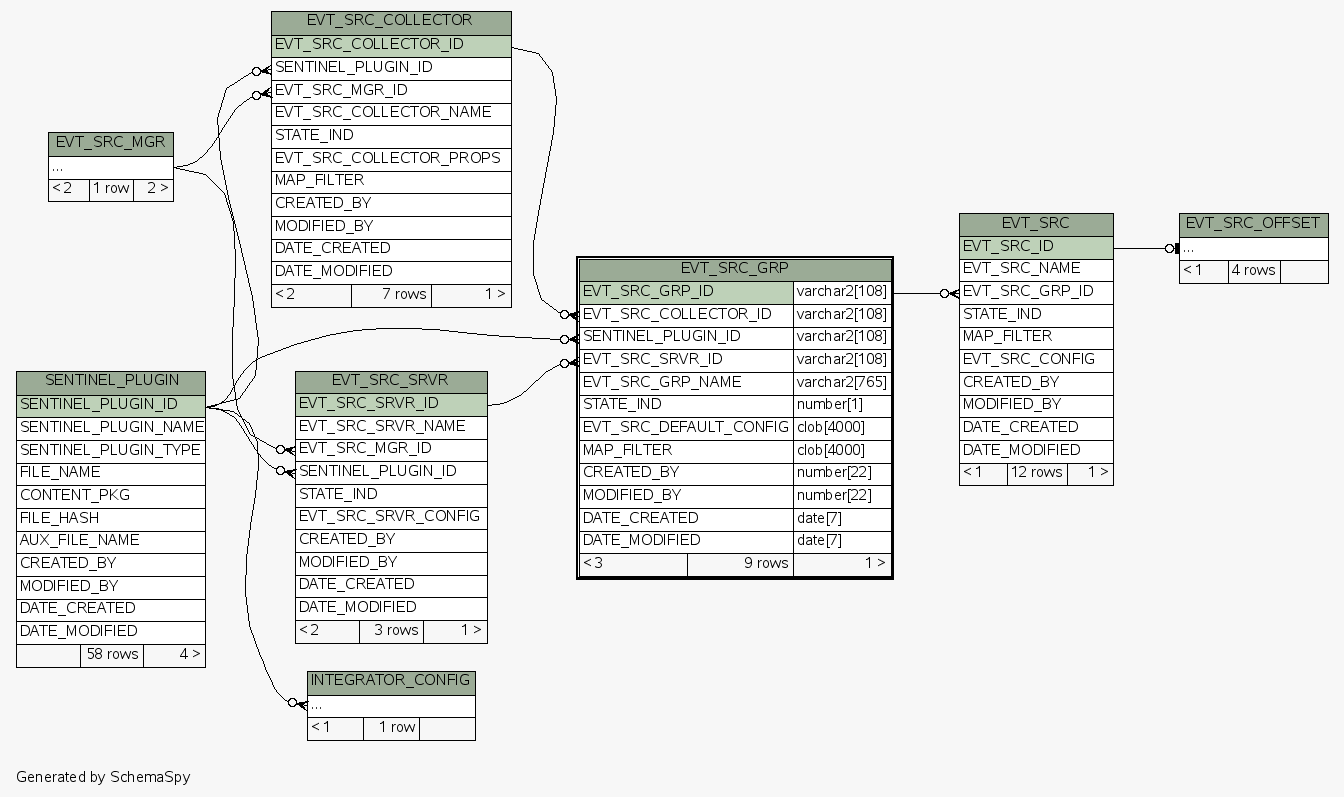Select EVT_SRC_GRP_ID primary key in EVT_SRC_GRP
This screenshot has width=1344, height=797.
tap(686, 293)
